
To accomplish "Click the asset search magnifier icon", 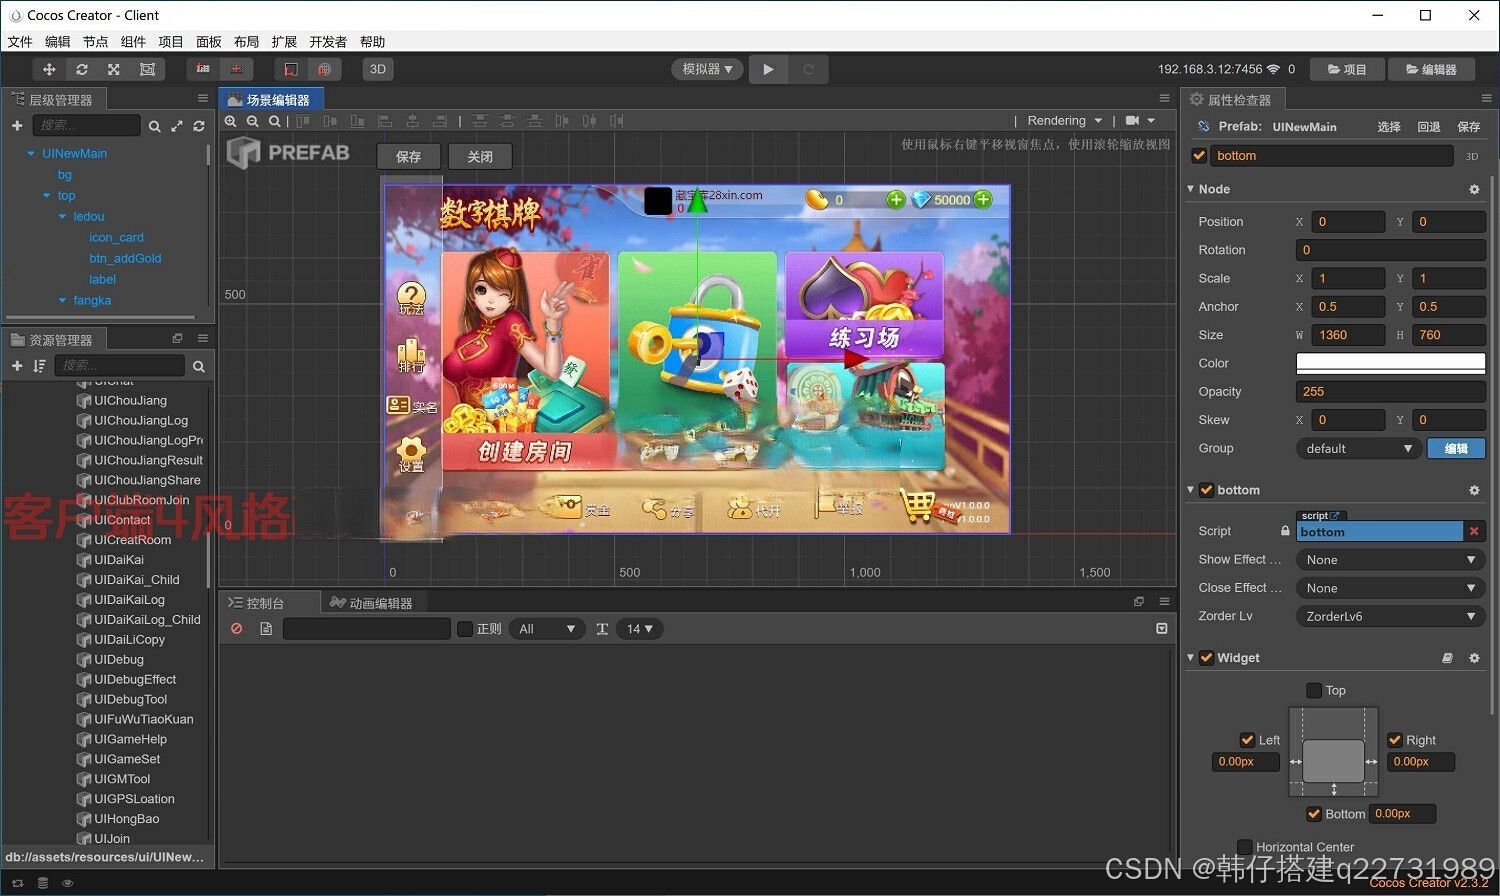I will 198,367.
